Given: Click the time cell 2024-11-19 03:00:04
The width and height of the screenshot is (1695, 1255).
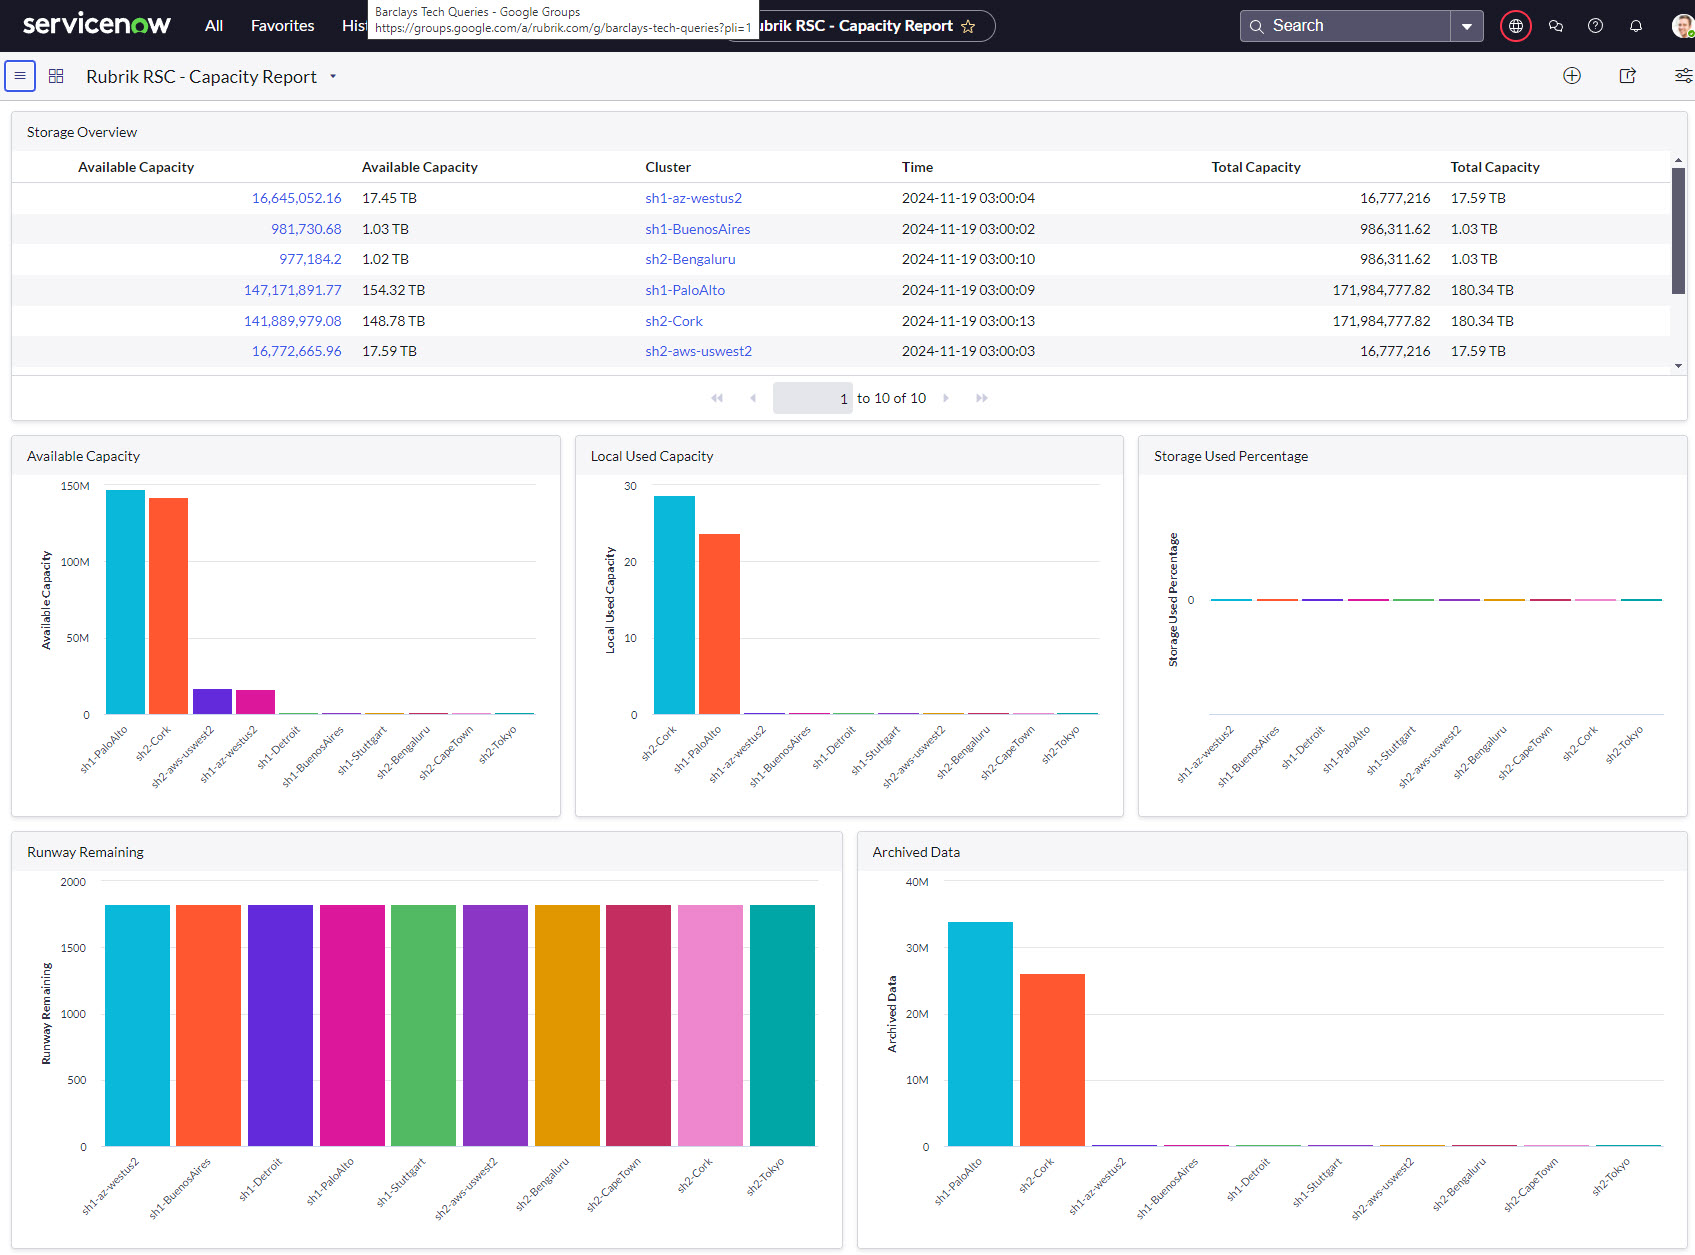Looking at the screenshot, I should (968, 198).
